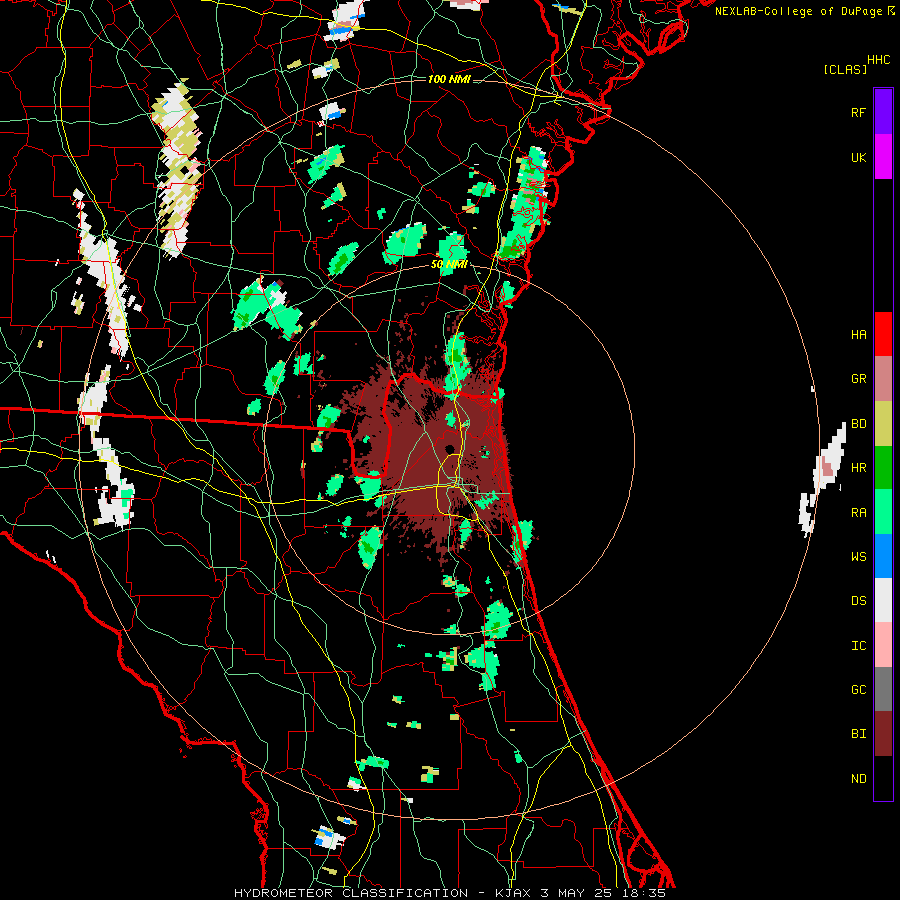Screen dimensions: 900x900
Task: Click the WS legend label
Action: (x=858, y=556)
